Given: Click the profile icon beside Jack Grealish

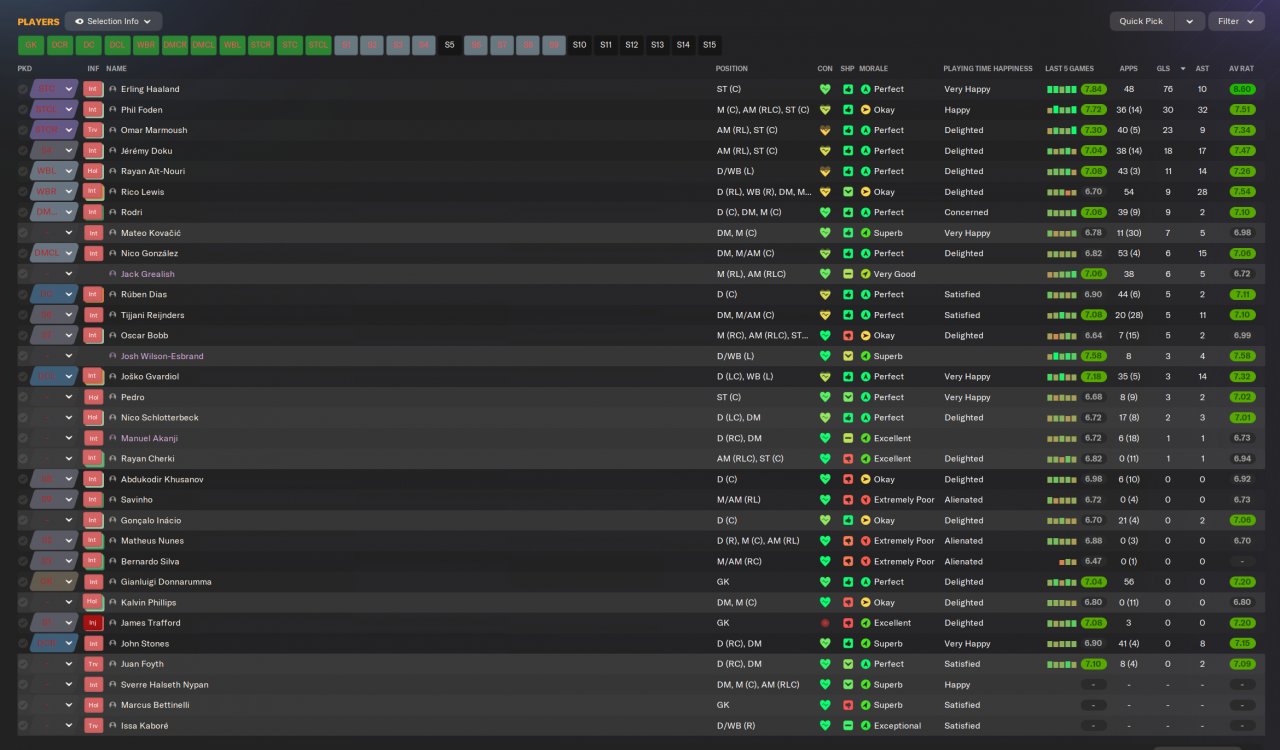Looking at the screenshot, I should pos(113,274).
